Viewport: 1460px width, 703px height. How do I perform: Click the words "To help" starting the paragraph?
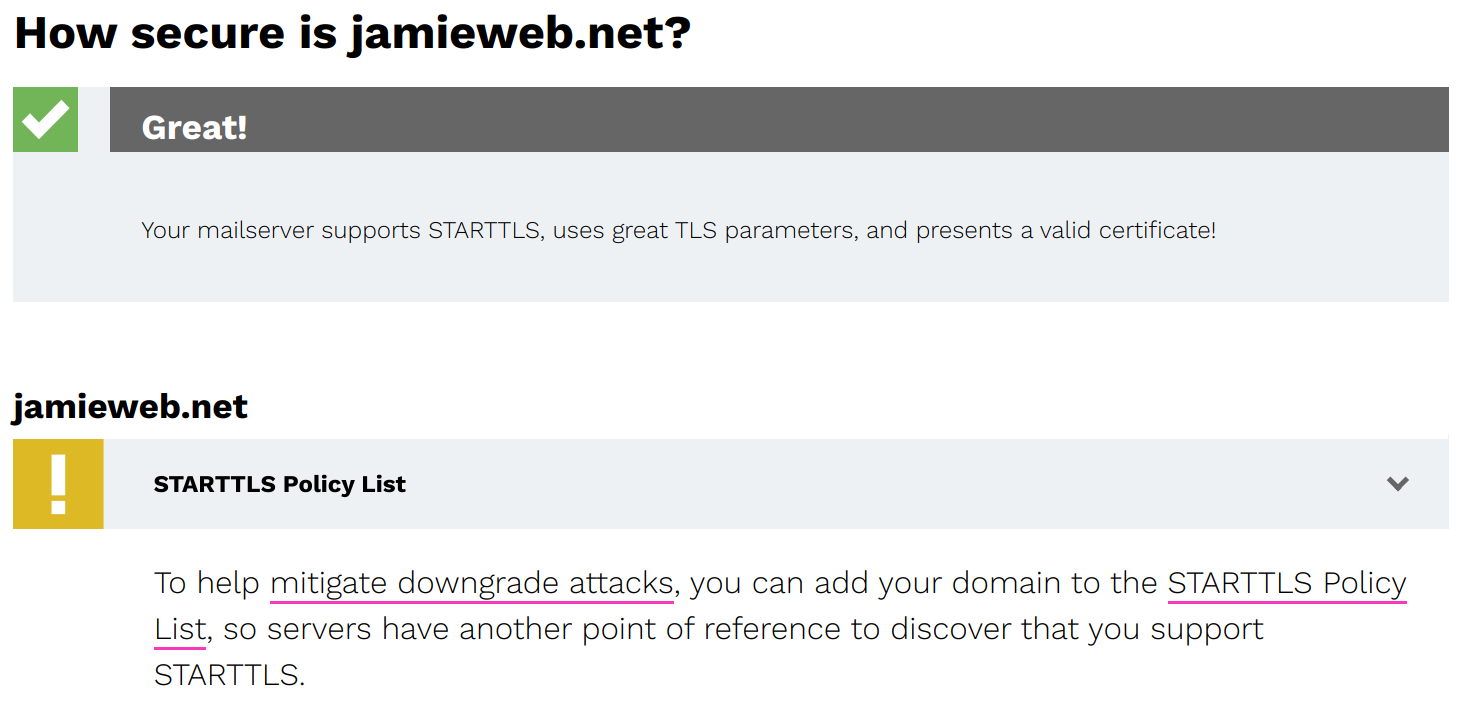coord(207,582)
